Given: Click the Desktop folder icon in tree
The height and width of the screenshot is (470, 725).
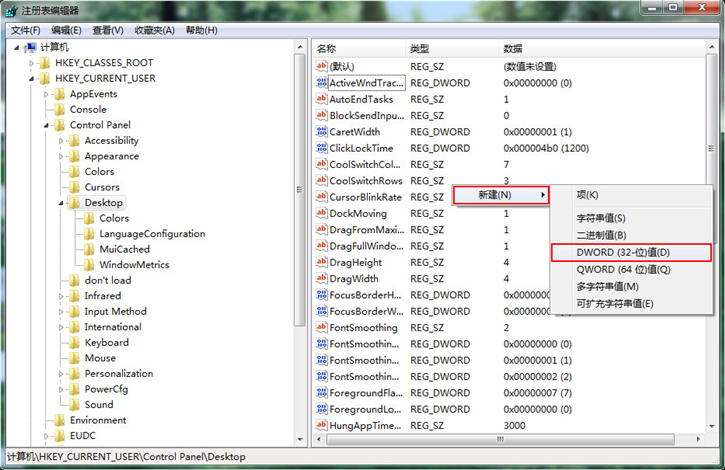Looking at the screenshot, I should [x=74, y=203].
